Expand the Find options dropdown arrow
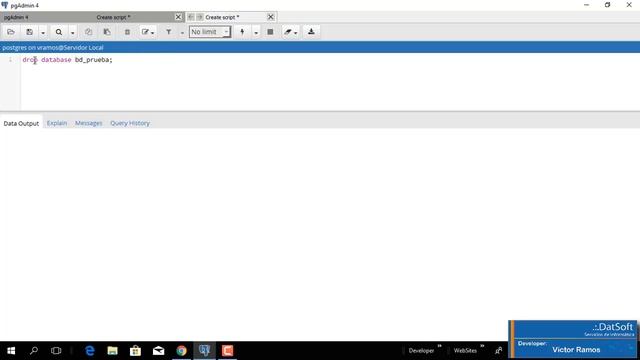 pyautogui.click(x=72, y=32)
